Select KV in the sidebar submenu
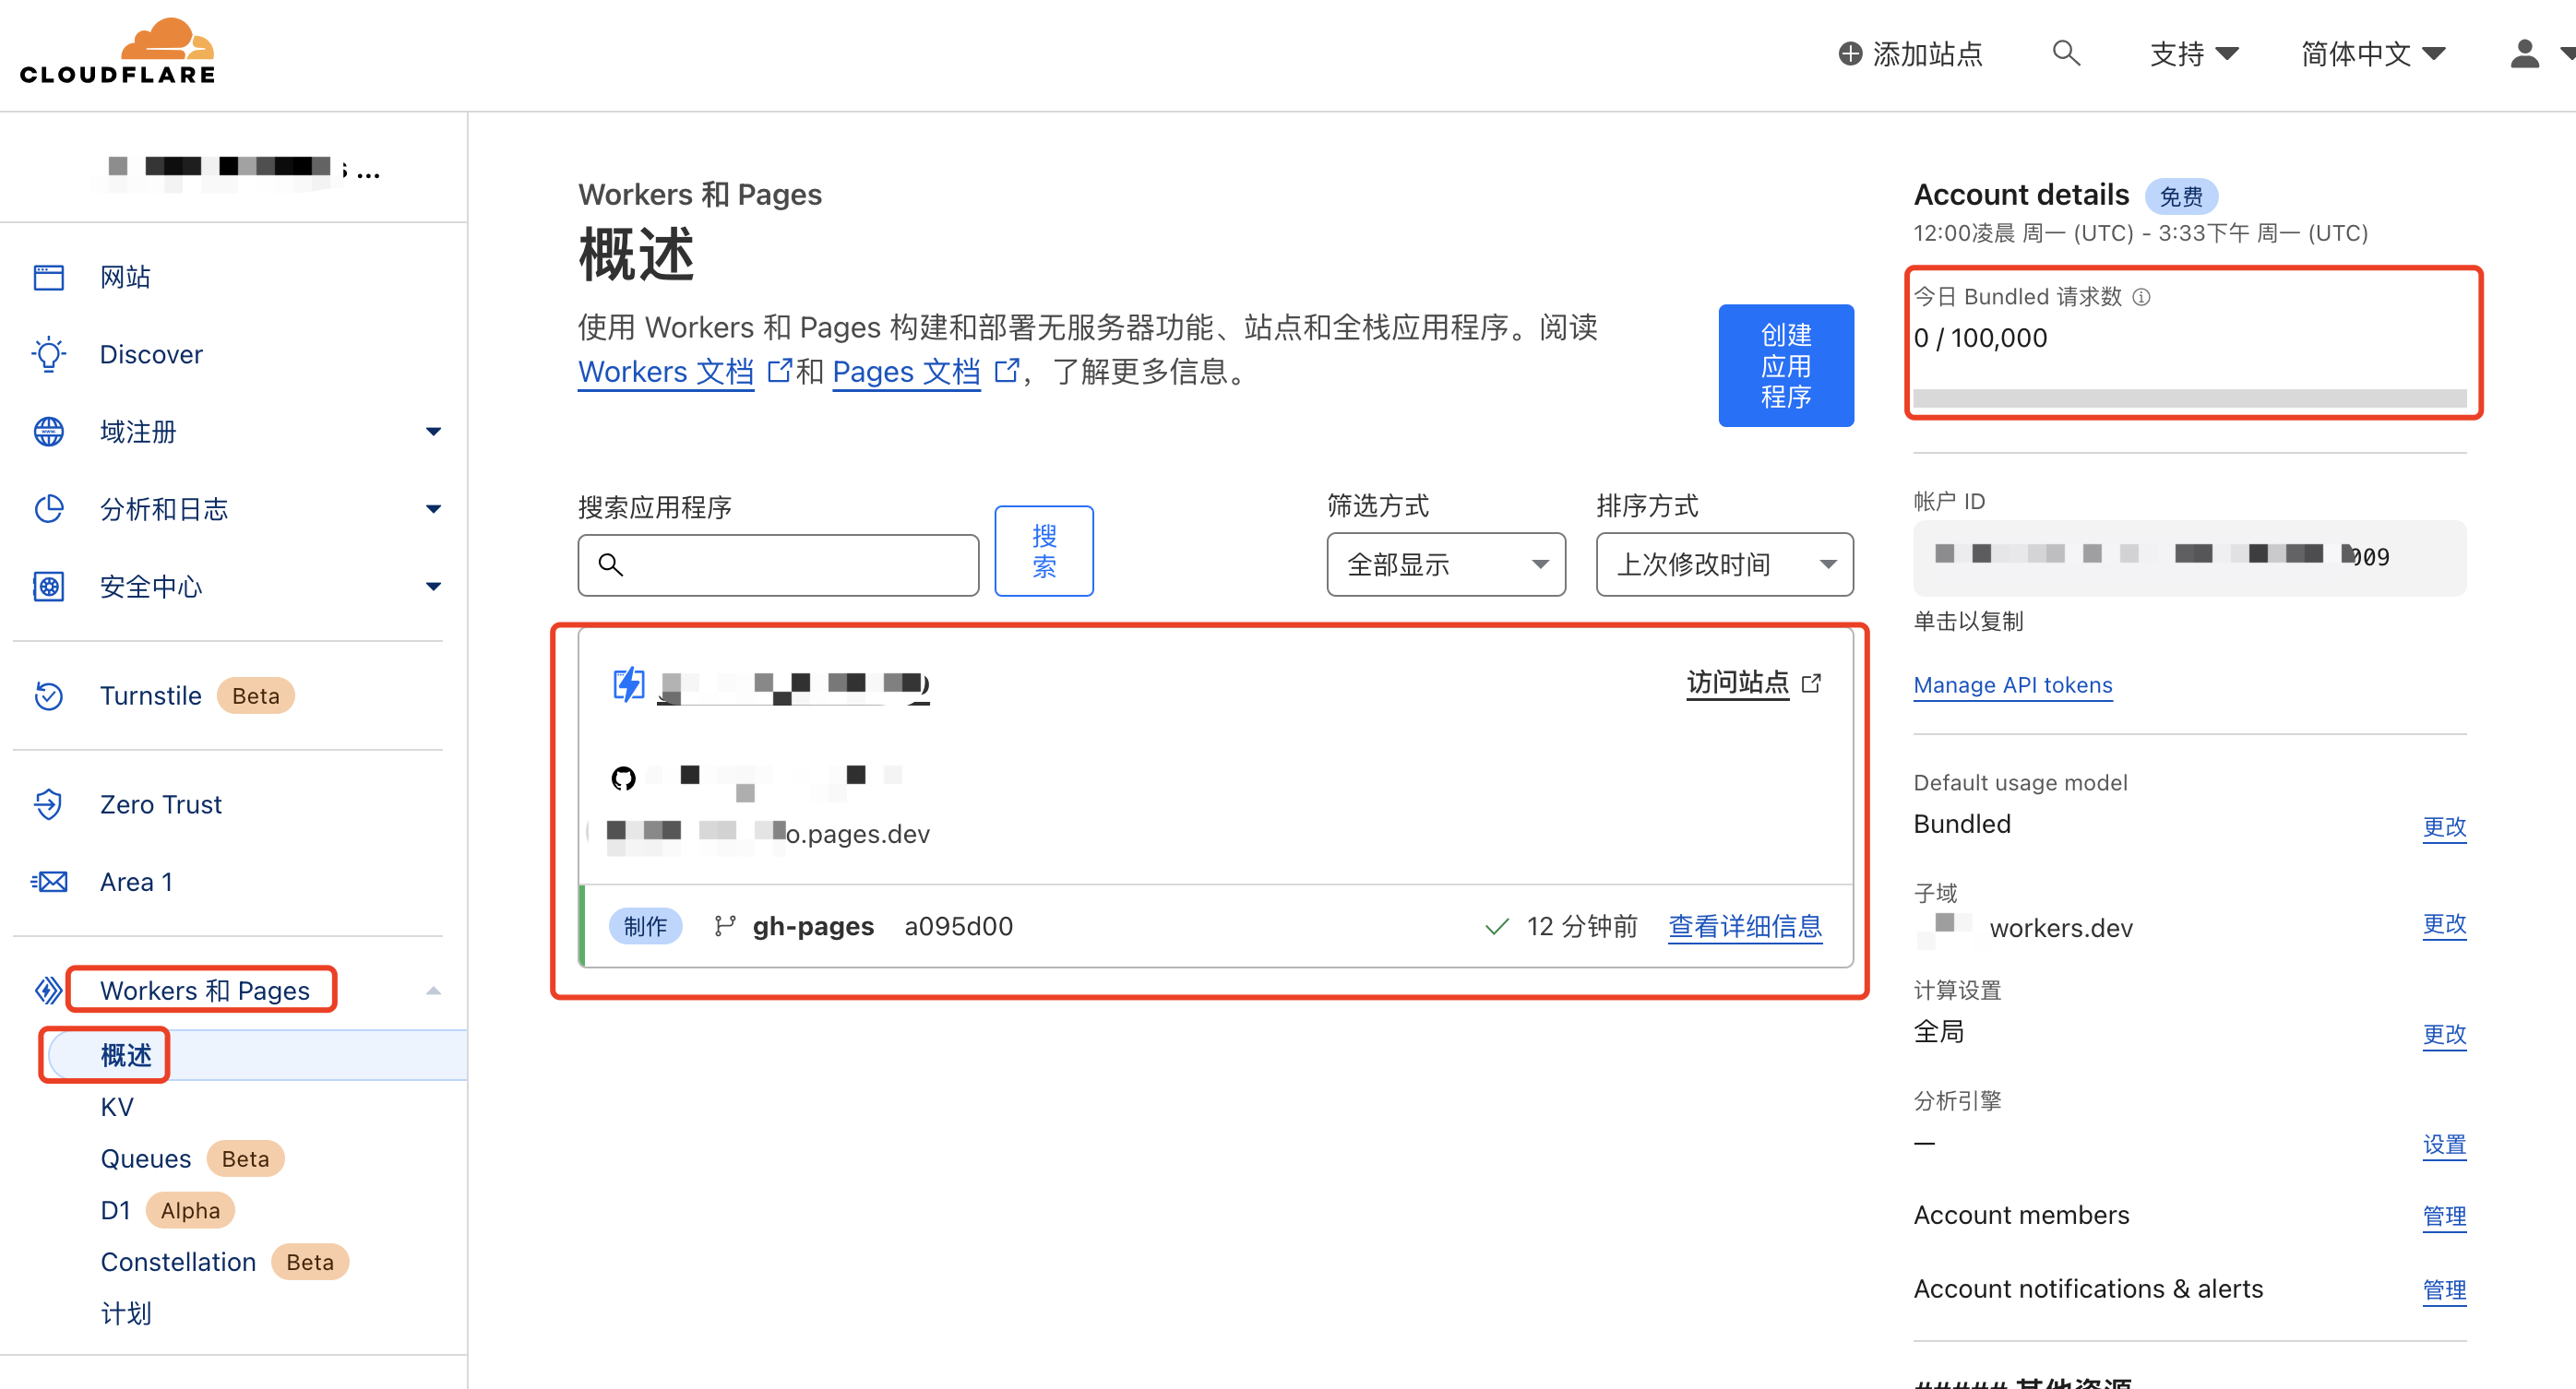The image size is (2576, 1389). click(x=117, y=1106)
